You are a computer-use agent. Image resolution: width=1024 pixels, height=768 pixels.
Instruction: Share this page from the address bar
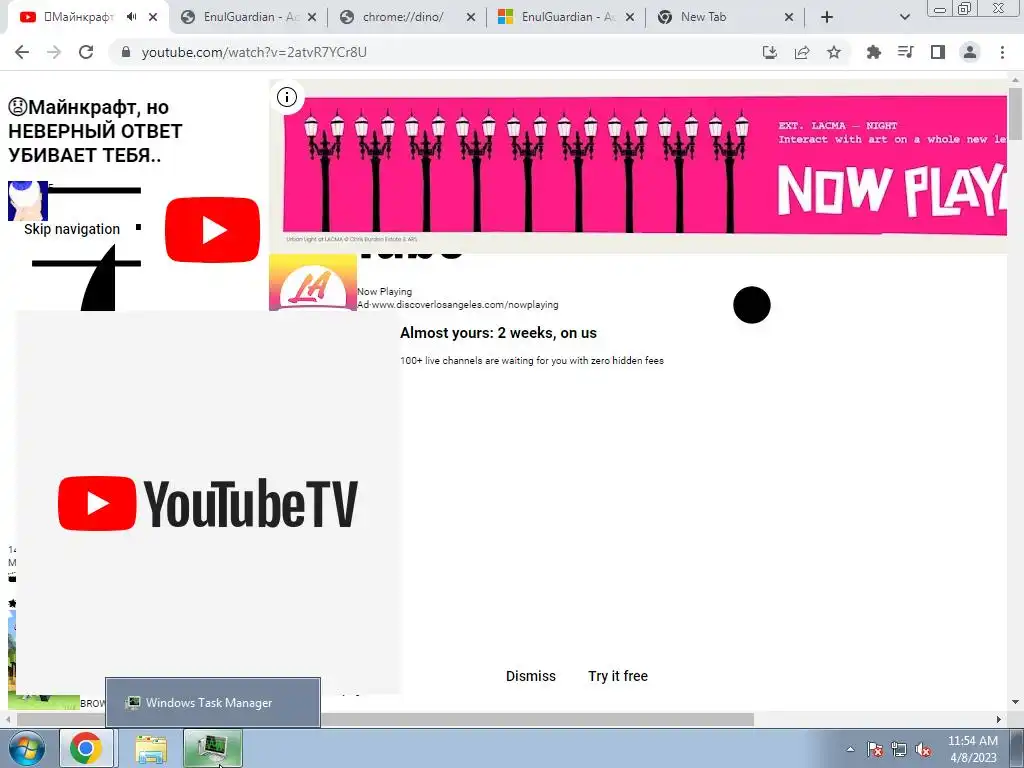point(802,52)
